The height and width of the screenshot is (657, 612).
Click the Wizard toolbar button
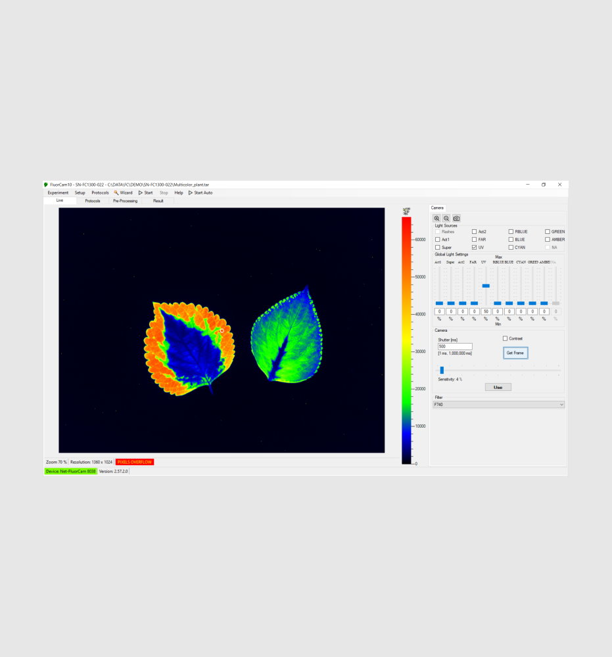[x=123, y=193]
